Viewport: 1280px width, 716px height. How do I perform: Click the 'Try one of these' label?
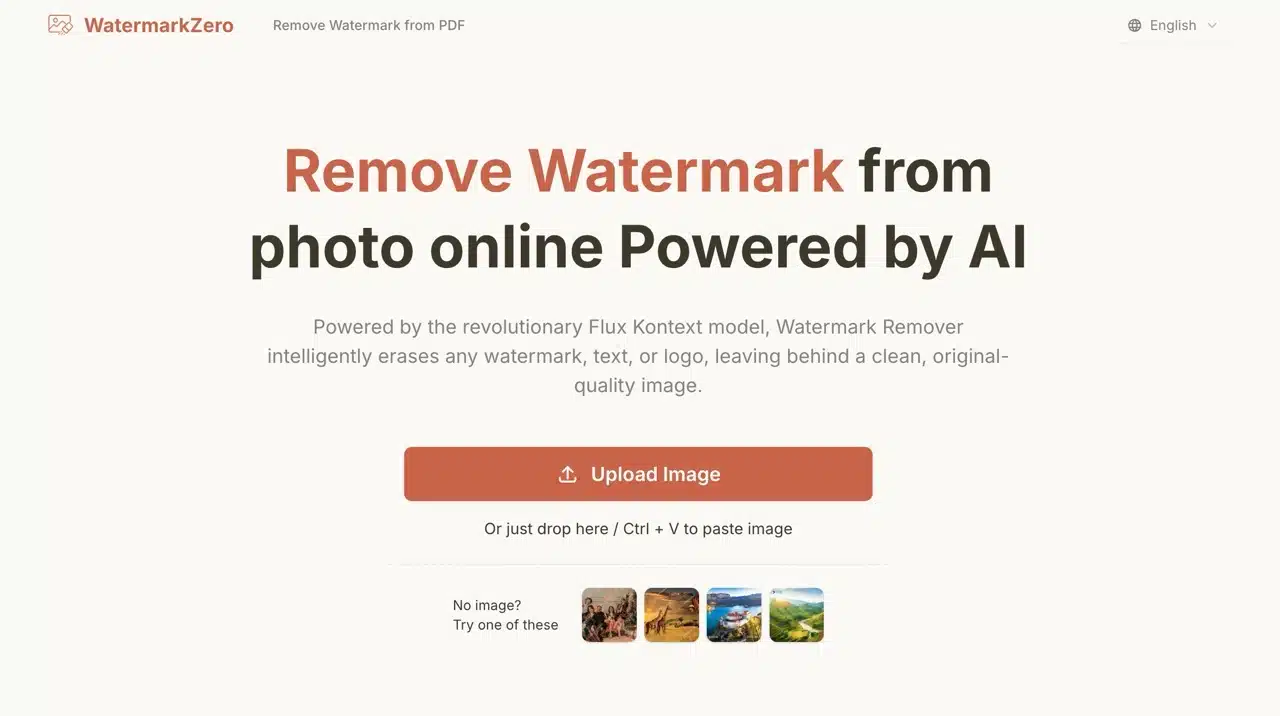506,625
